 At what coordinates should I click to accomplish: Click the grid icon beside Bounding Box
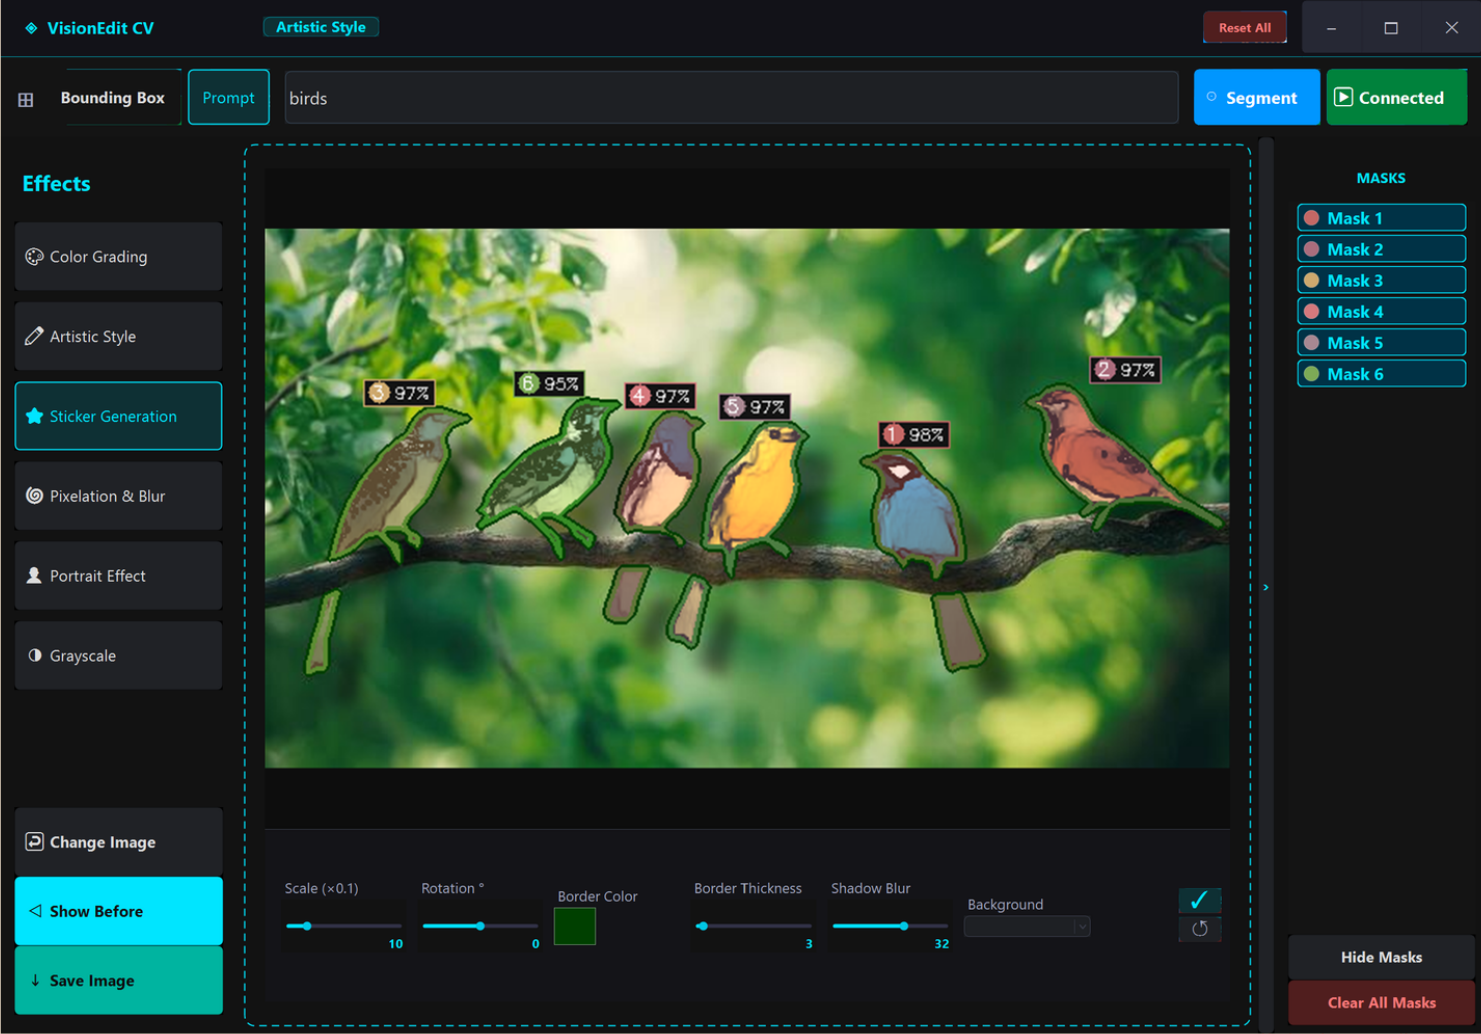point(26,99)
